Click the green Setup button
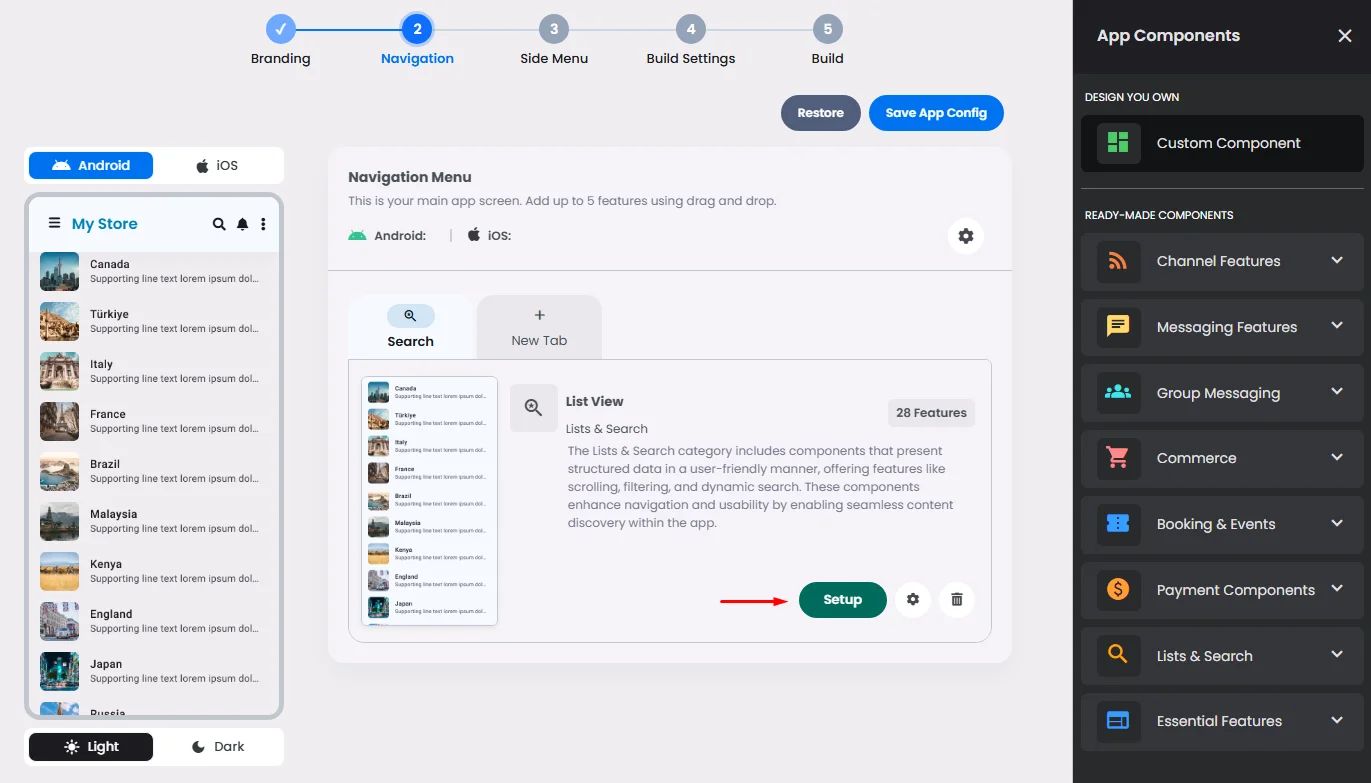 coord(842,599)
